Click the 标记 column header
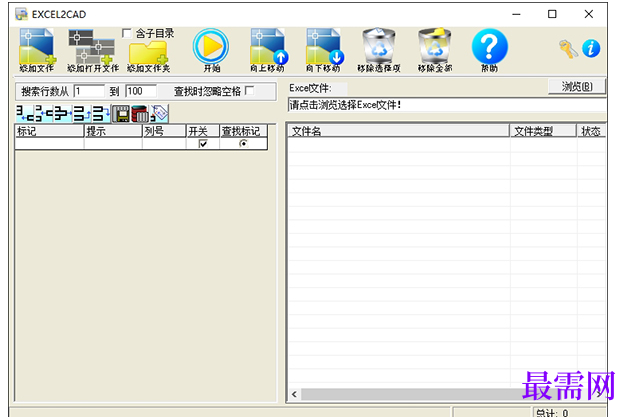Image resolution: width=634 pixels, height=417 pixels. coord(49,131)
